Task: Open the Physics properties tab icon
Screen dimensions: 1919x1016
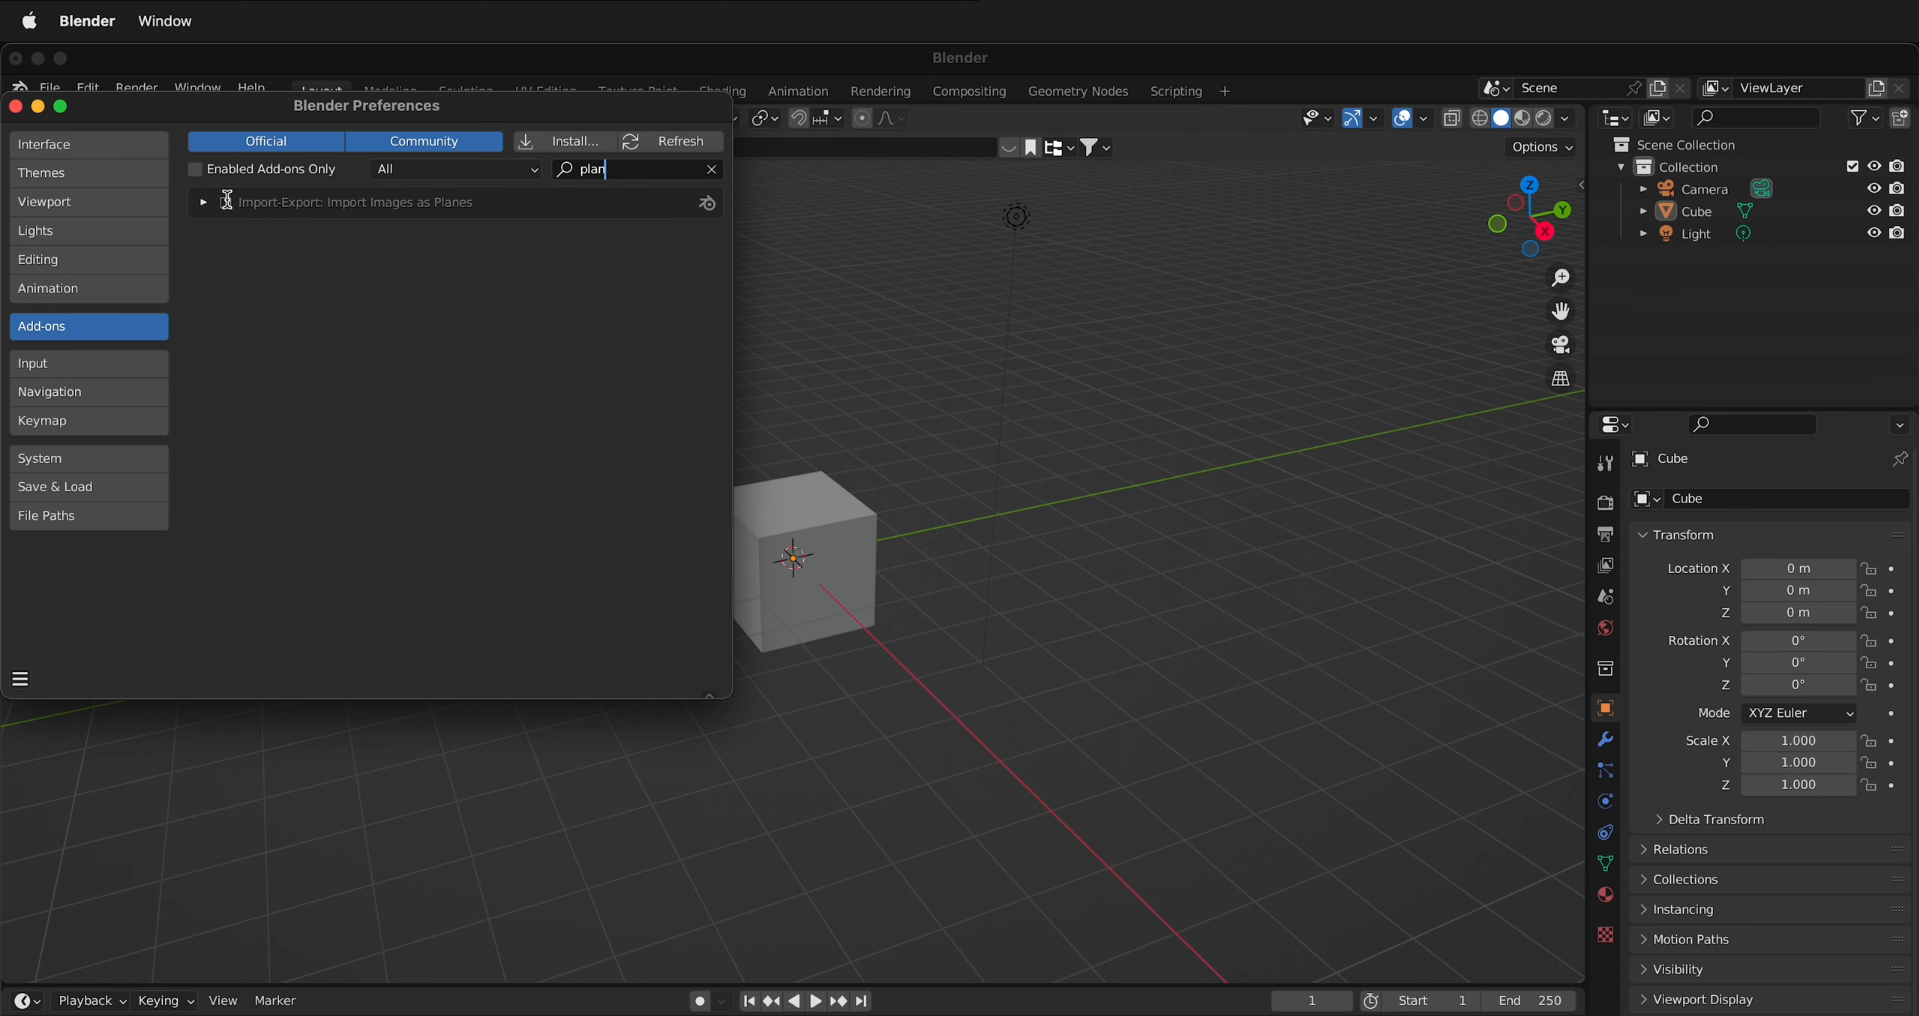Action: pyautogui.click(x=1605, y=802)
